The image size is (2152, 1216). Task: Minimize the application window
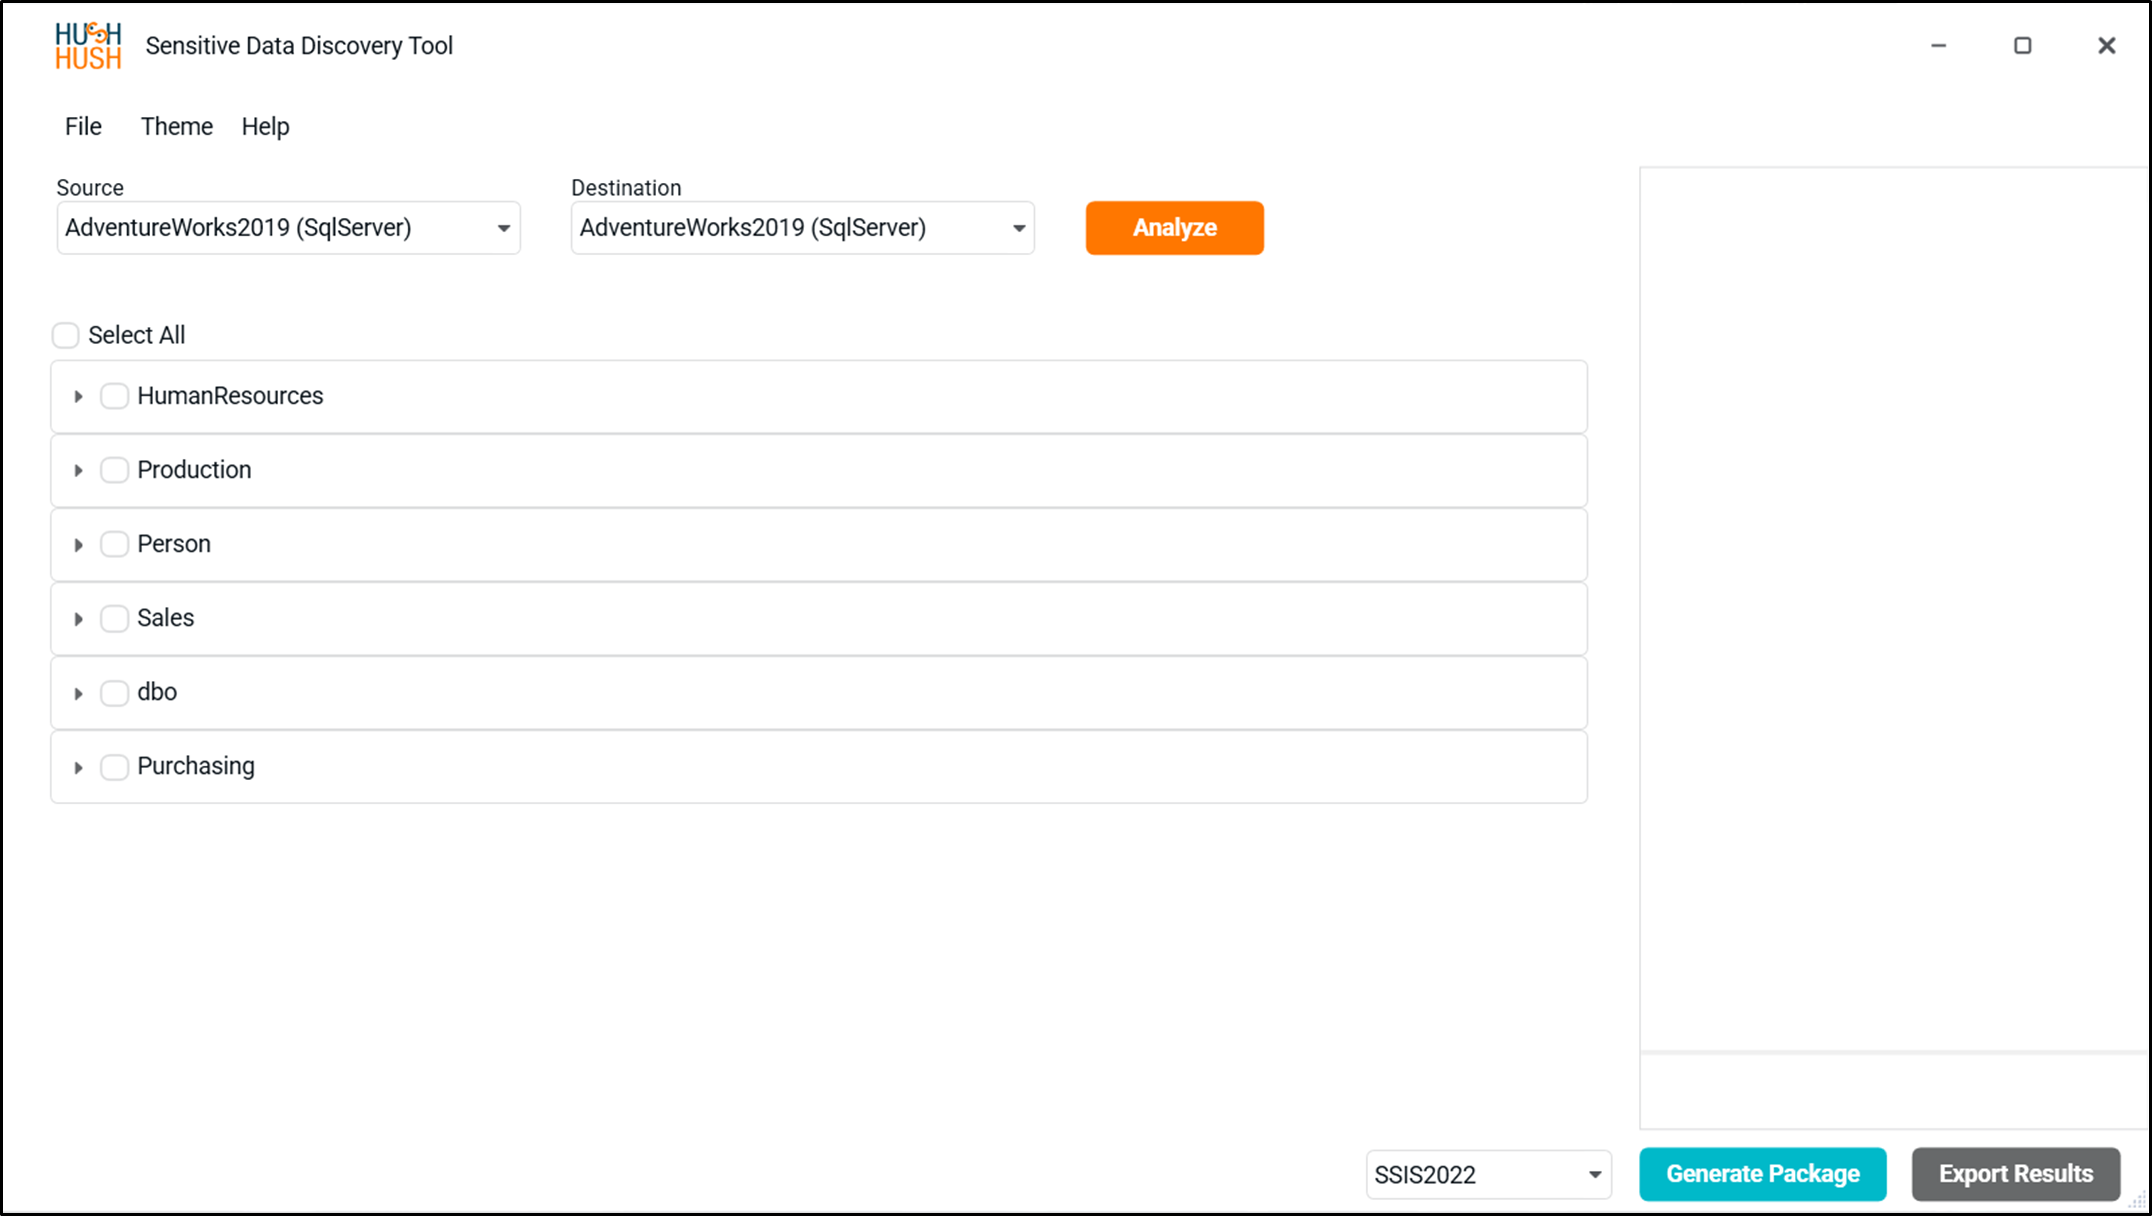click(x=1938, y=45)
